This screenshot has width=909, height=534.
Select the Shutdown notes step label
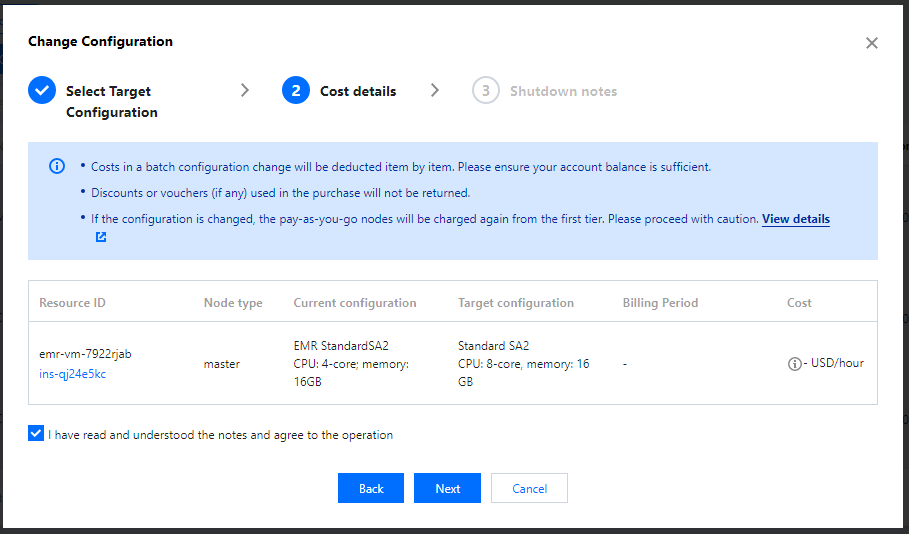tap(563, 91)
